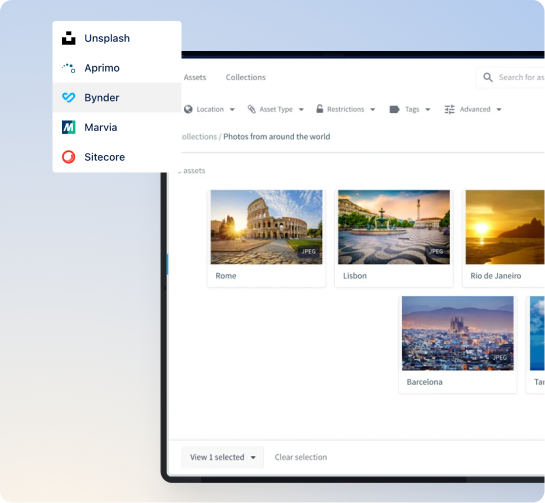The width and height of the screenshot is (545, 503).
Task: Click the Bynder heart logo icon
Action: point(68,97)
